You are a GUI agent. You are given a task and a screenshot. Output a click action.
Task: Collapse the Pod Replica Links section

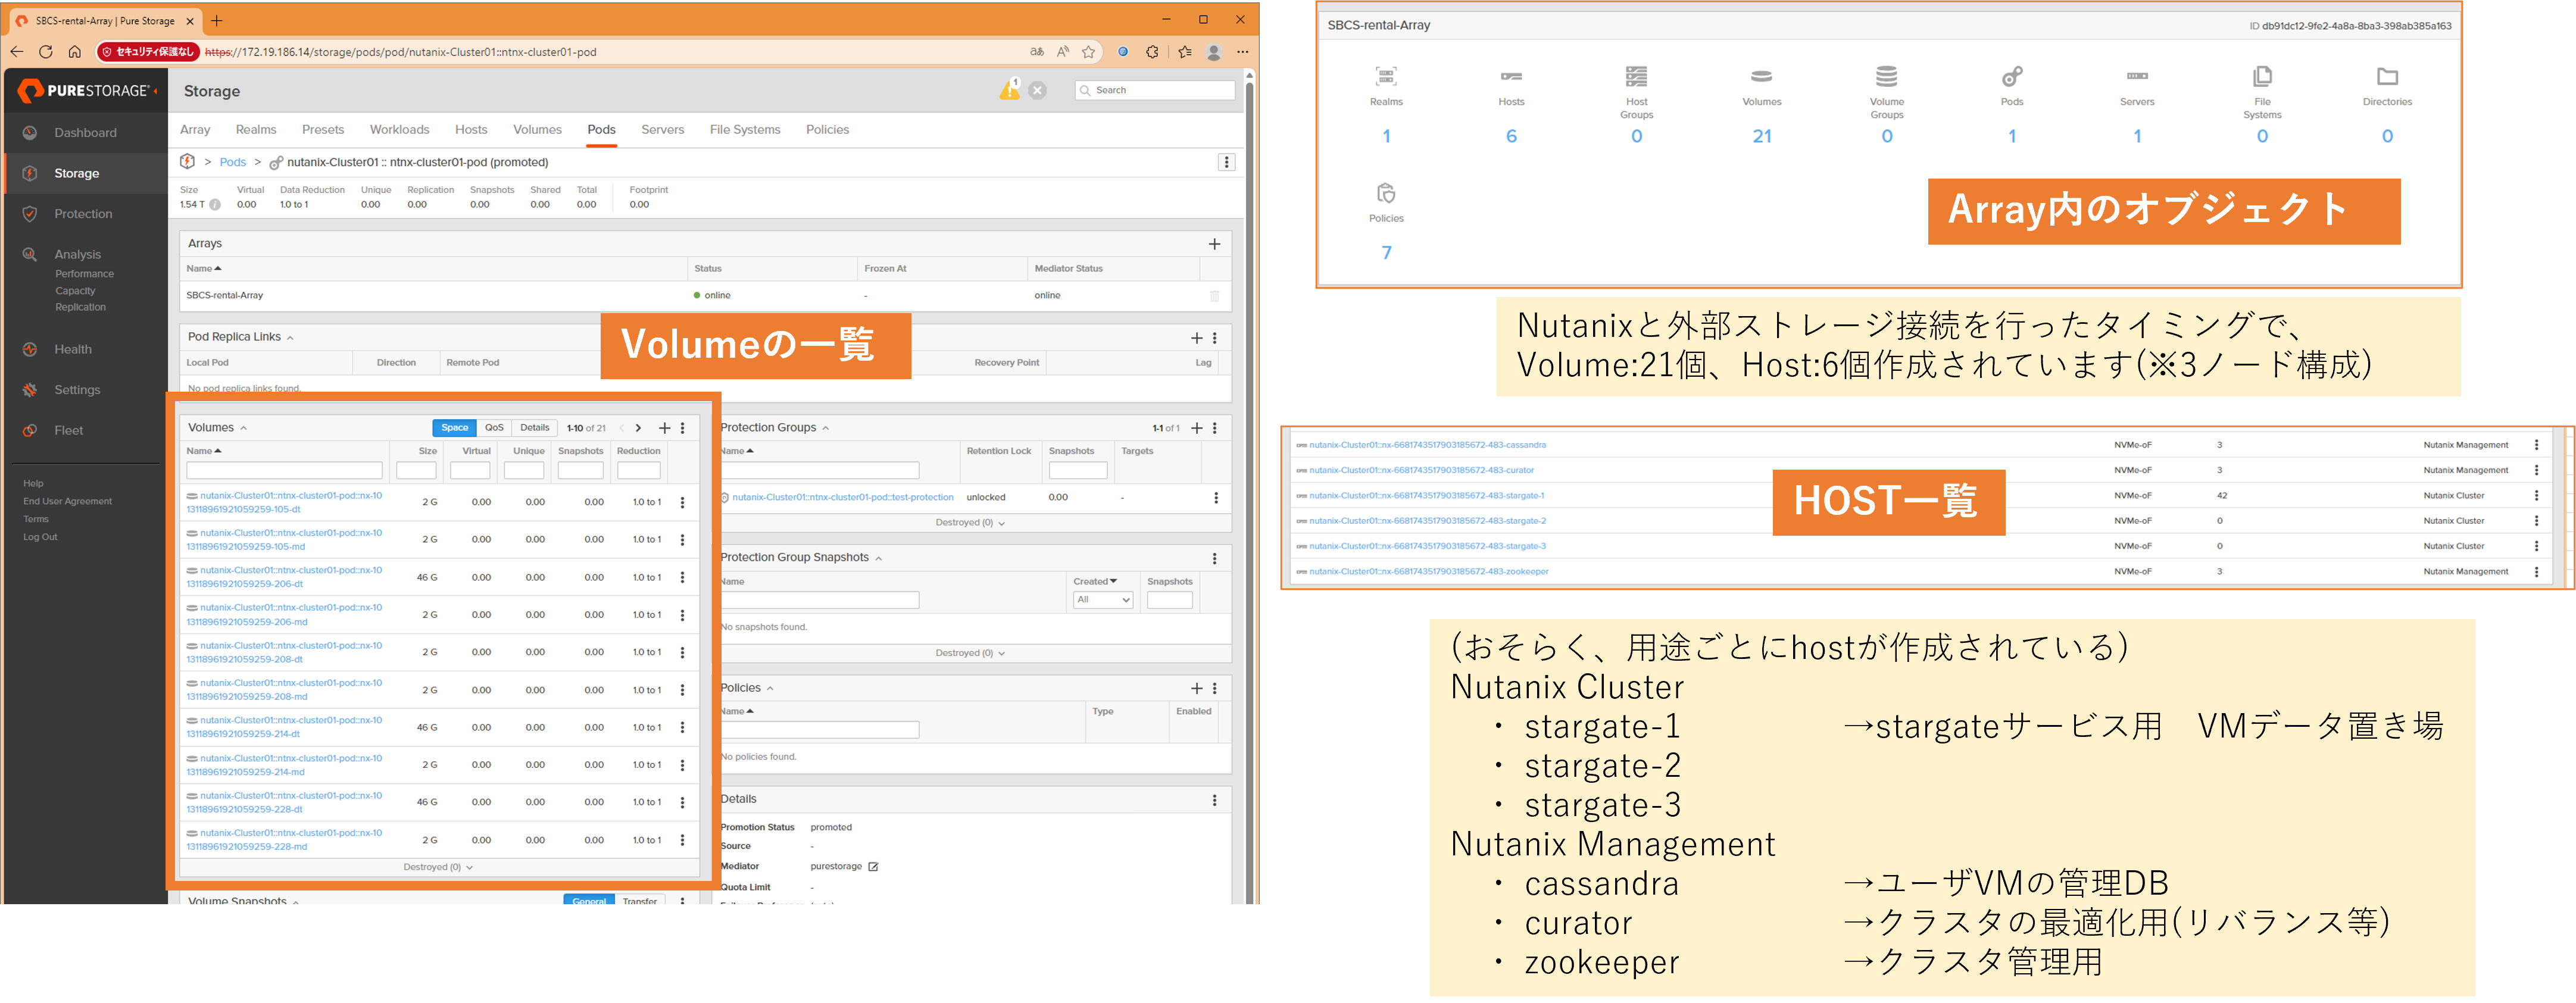(290, 338)
